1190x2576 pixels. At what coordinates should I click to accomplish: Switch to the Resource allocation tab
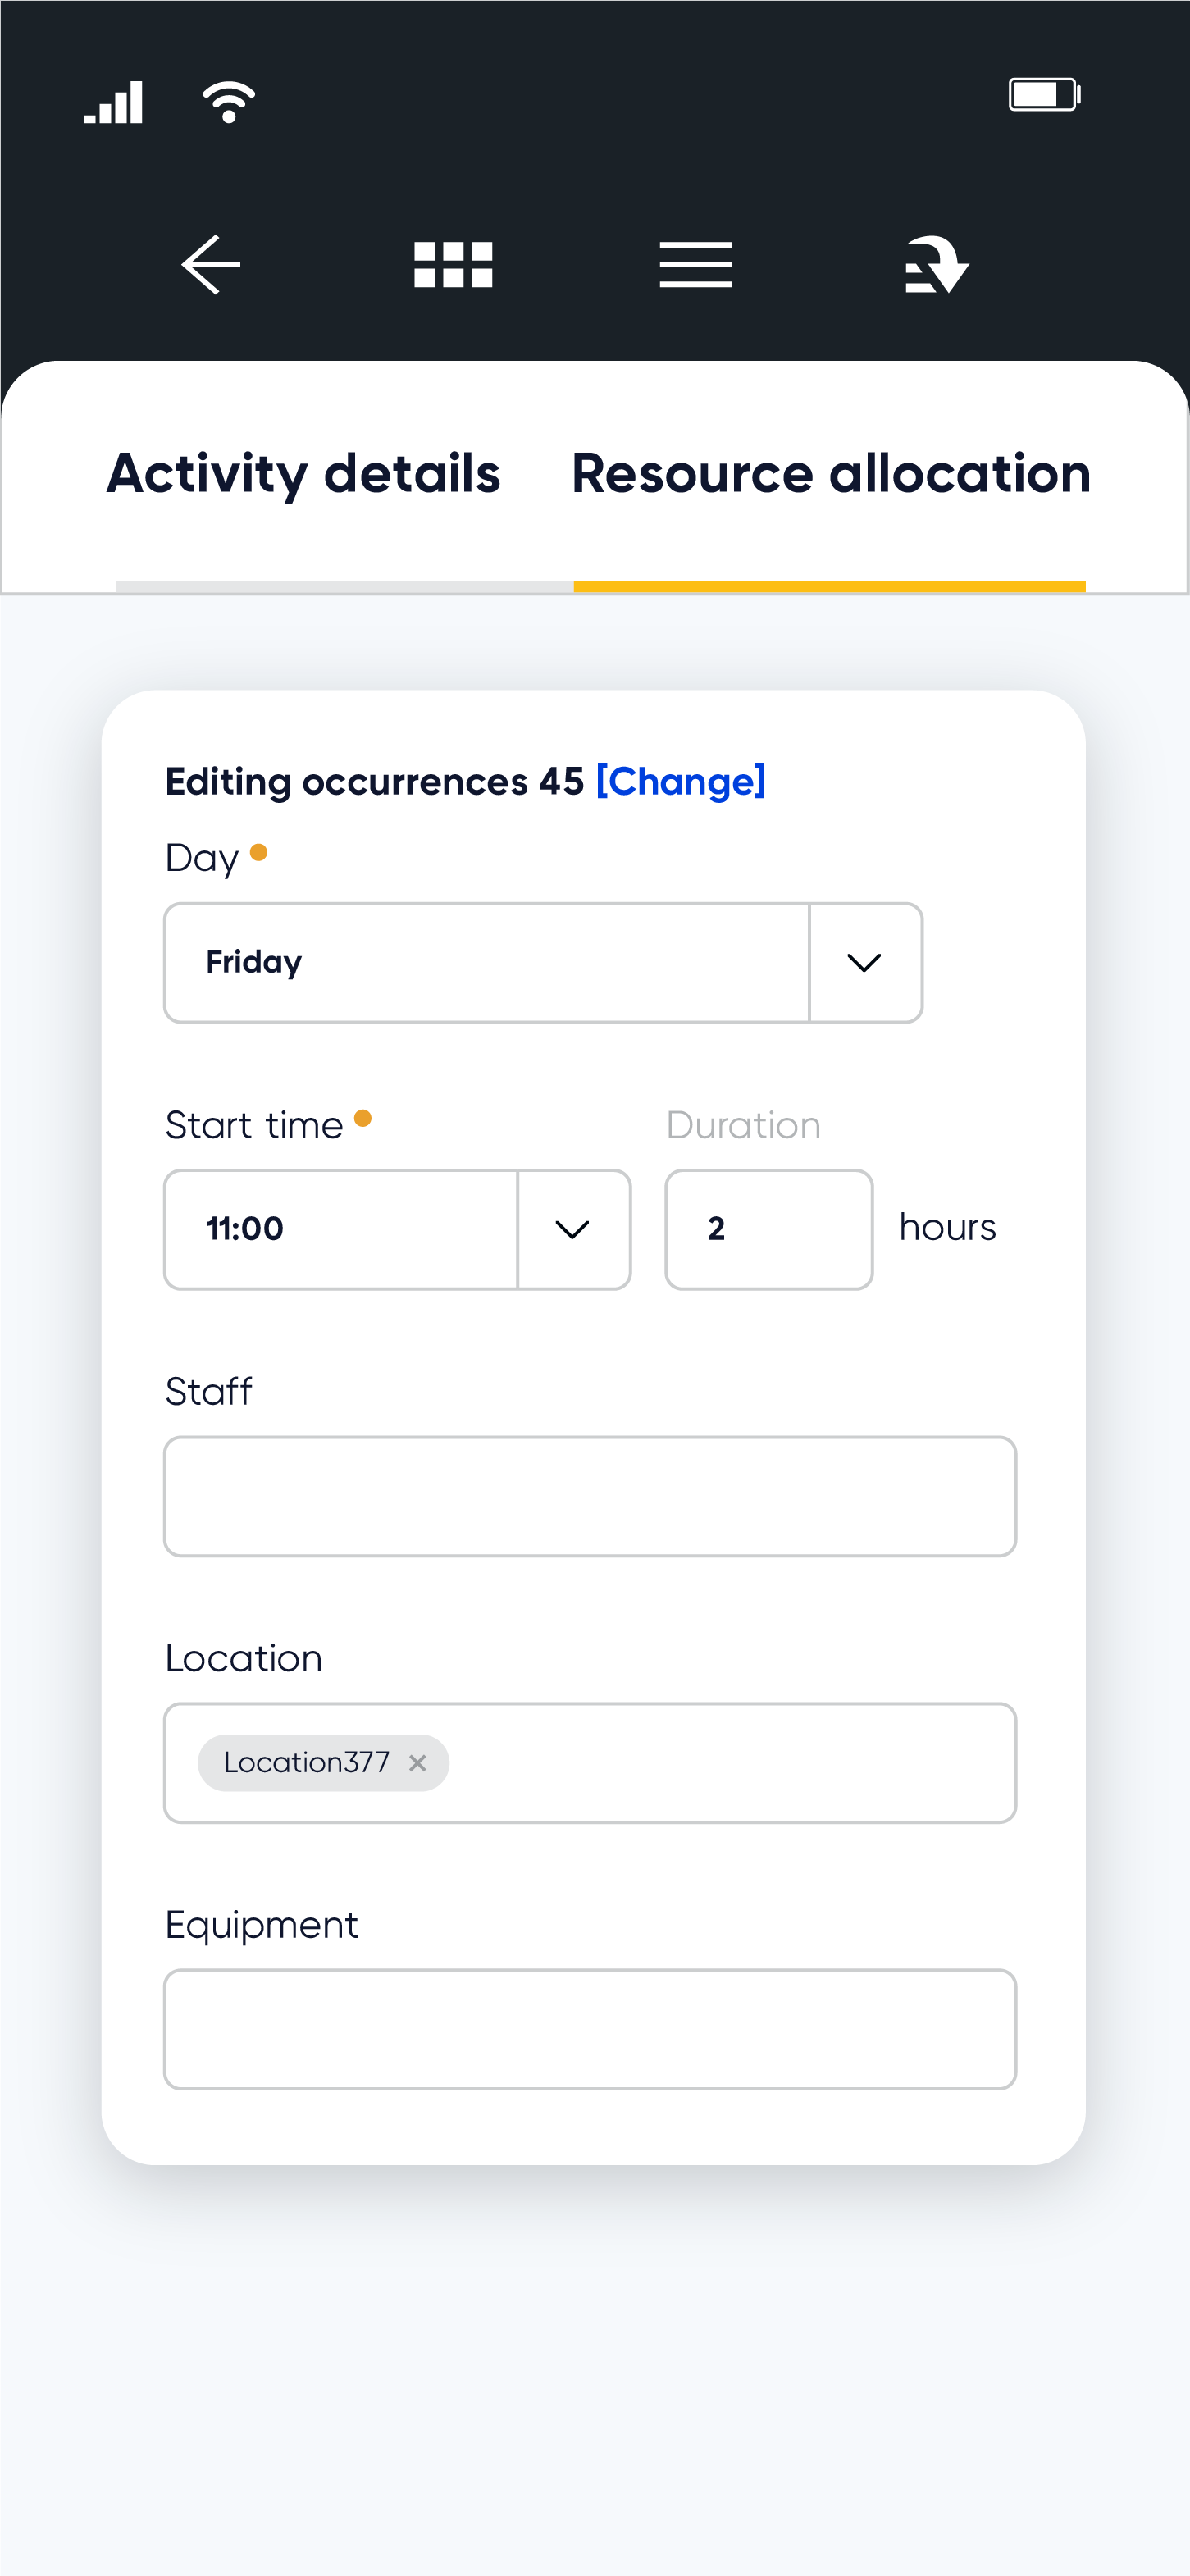831,473
